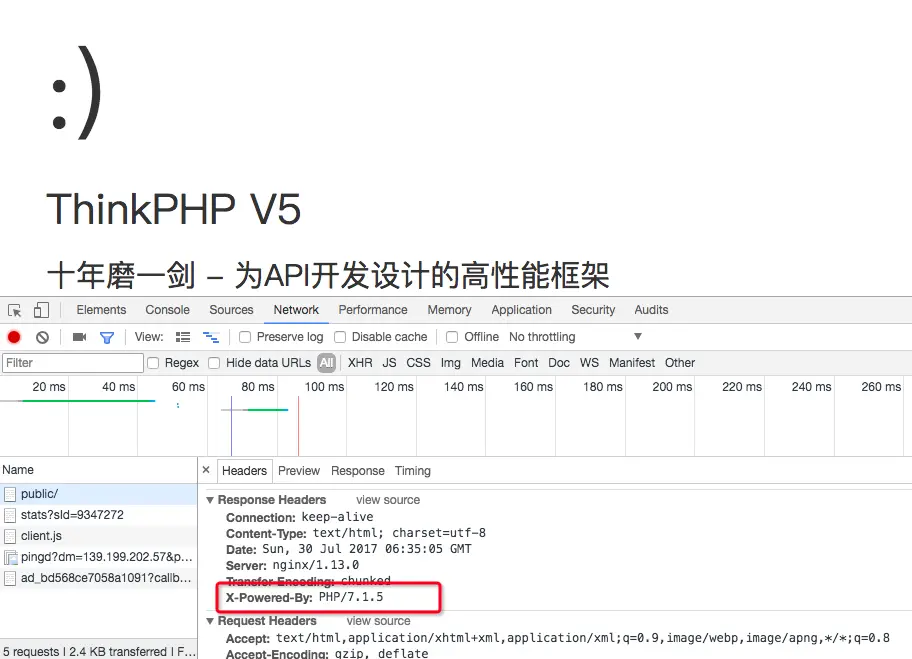
Task: Click document icon next to public/
Action: click(10, 494)
